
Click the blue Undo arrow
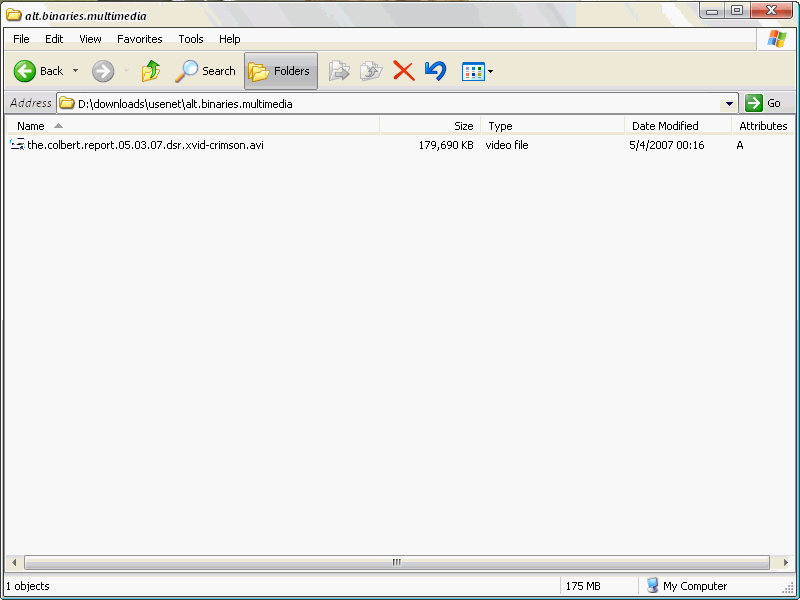coord(435,71)
